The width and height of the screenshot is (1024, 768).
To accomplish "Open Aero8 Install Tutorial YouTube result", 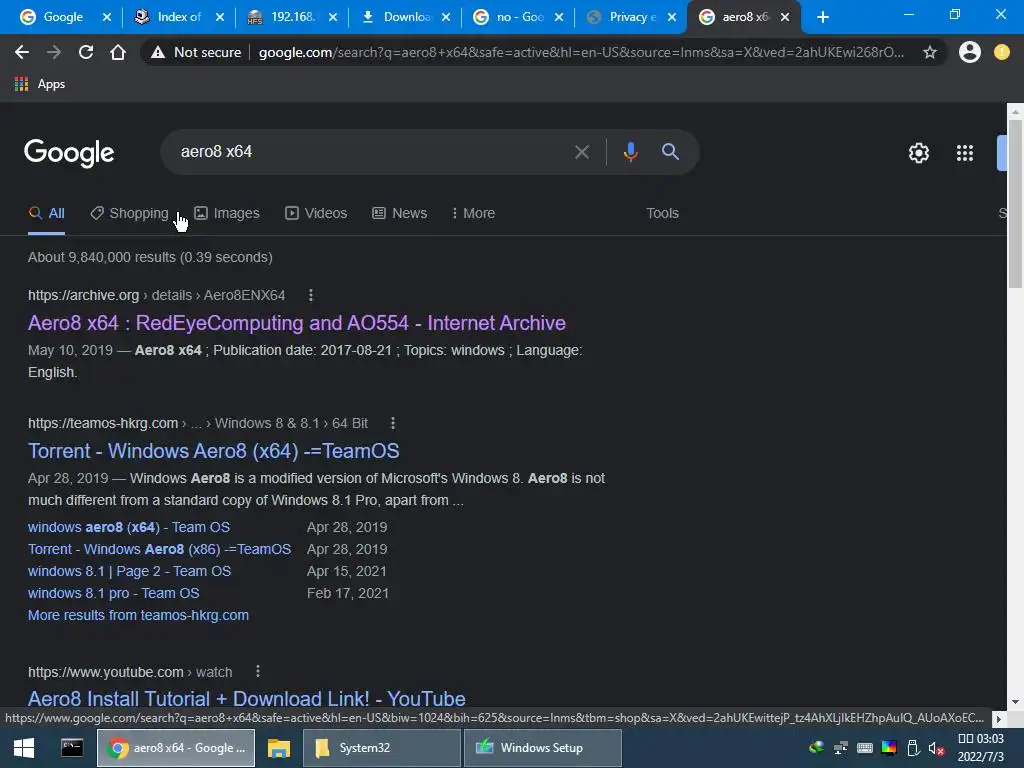I will pyautogui.click(x=246, y=698).
